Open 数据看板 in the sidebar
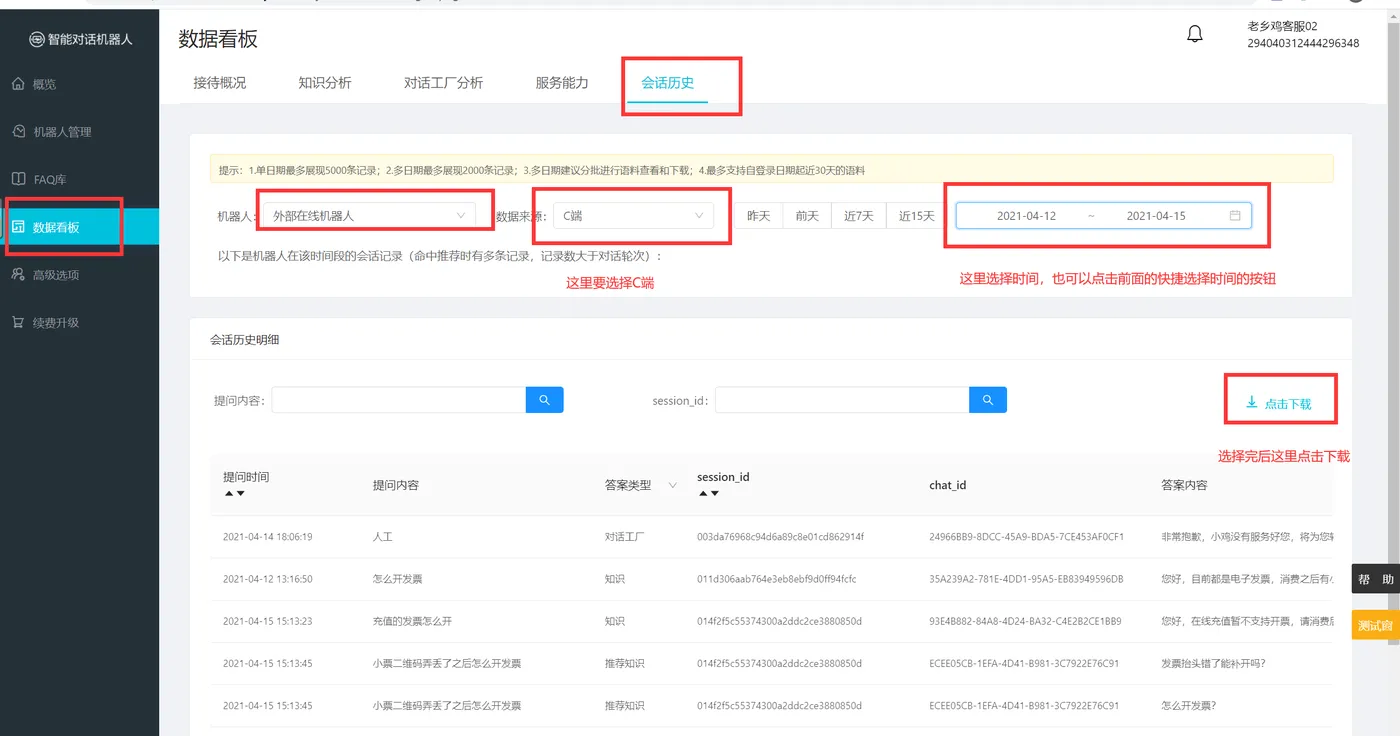This screenshot has width=1400, height=736. [80, 227]
